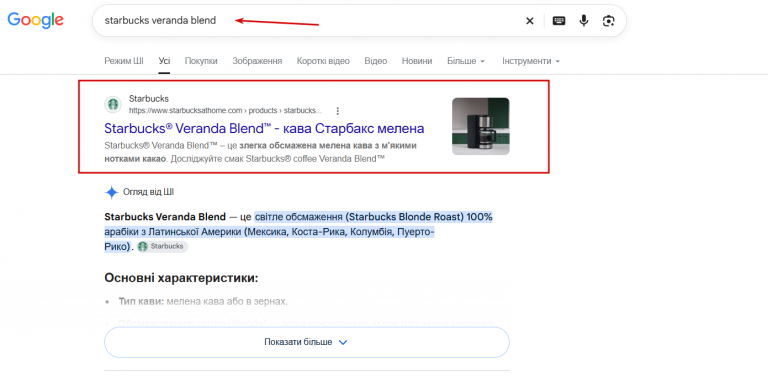Click the starbucksathome.com URL breadcrumb
Screen dimensions: 768x382
(225, 111)
